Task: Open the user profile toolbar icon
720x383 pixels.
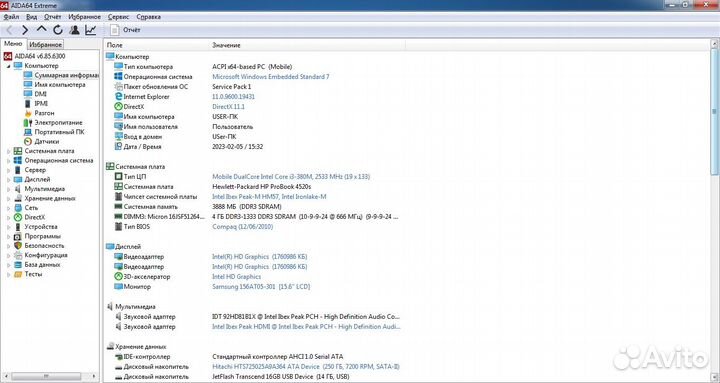Action: click(x=74, y=30)
